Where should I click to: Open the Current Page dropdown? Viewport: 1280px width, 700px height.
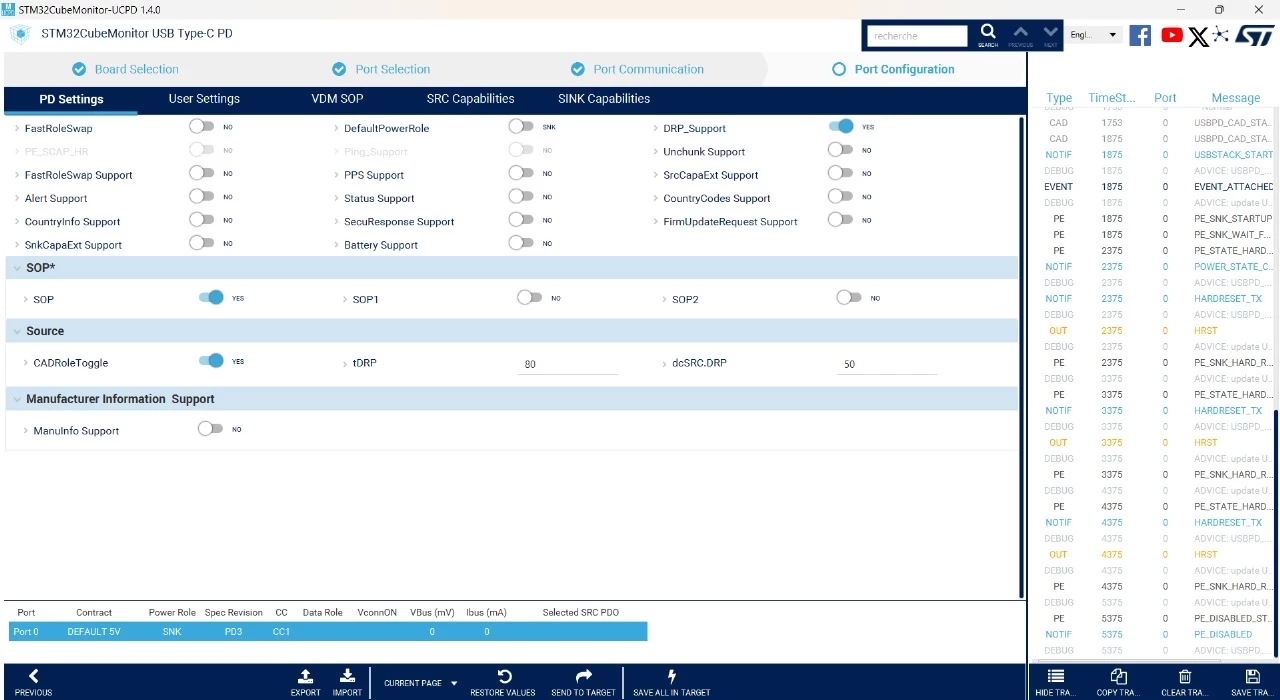(420, 683)
